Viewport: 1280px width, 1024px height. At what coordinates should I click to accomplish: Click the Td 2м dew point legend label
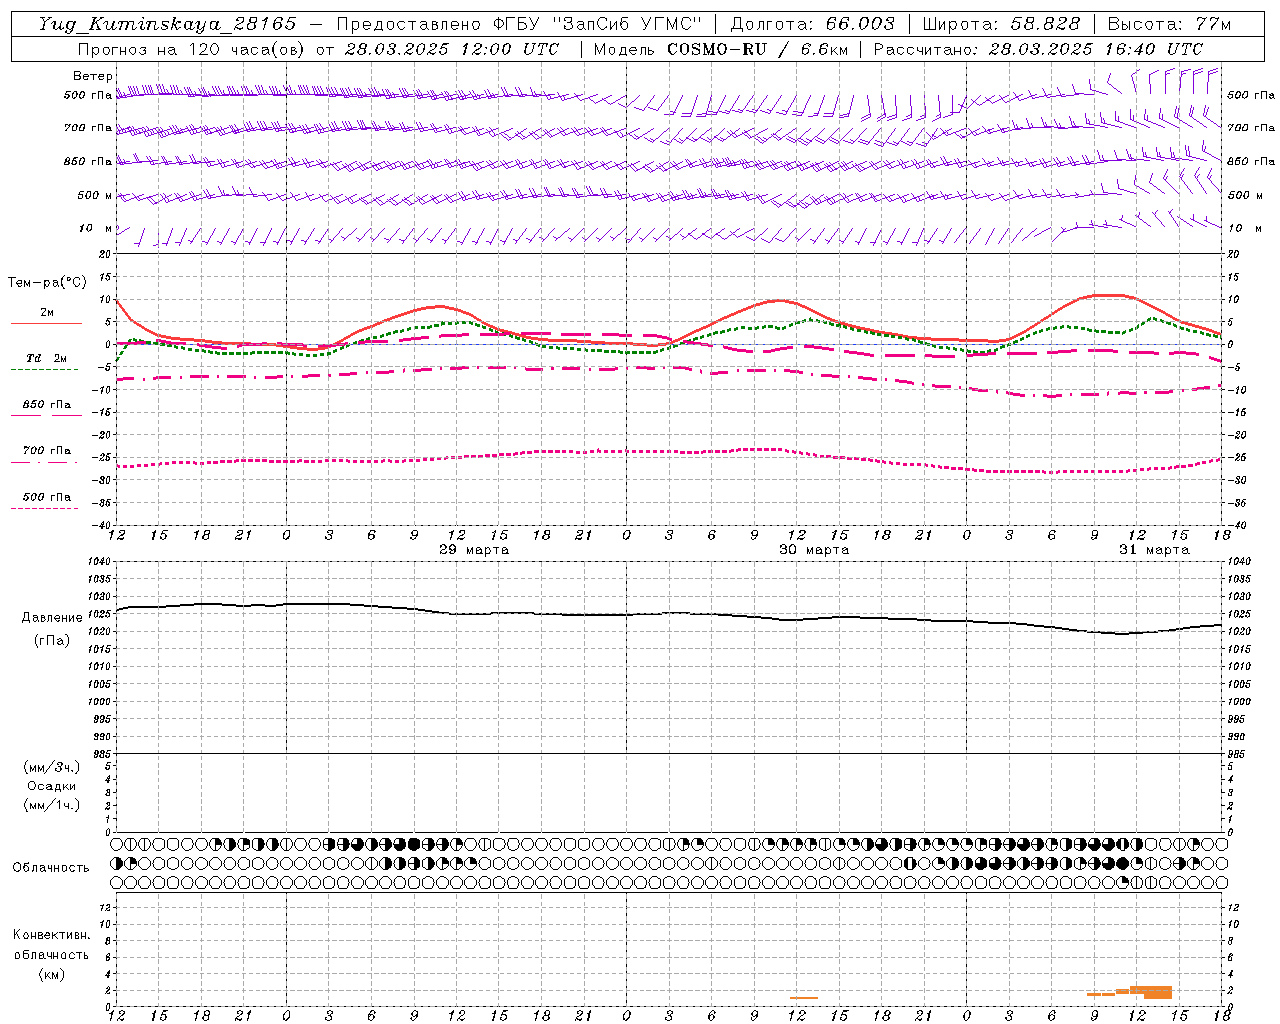click(x=46, y=358)
